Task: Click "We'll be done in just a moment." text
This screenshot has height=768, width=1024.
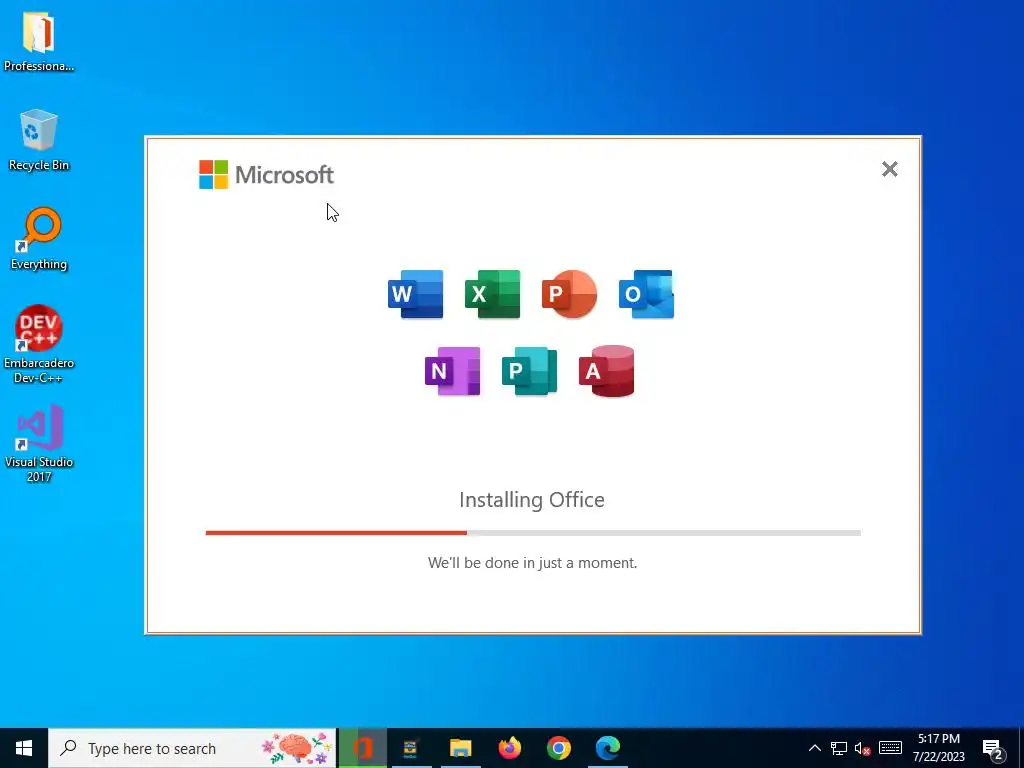Action: point(532,563)
